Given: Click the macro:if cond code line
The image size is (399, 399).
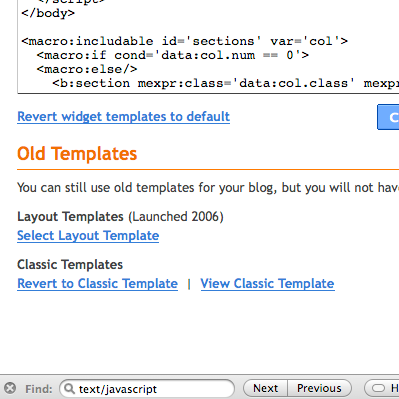Looking at the screenshot, I should [173, 55].
